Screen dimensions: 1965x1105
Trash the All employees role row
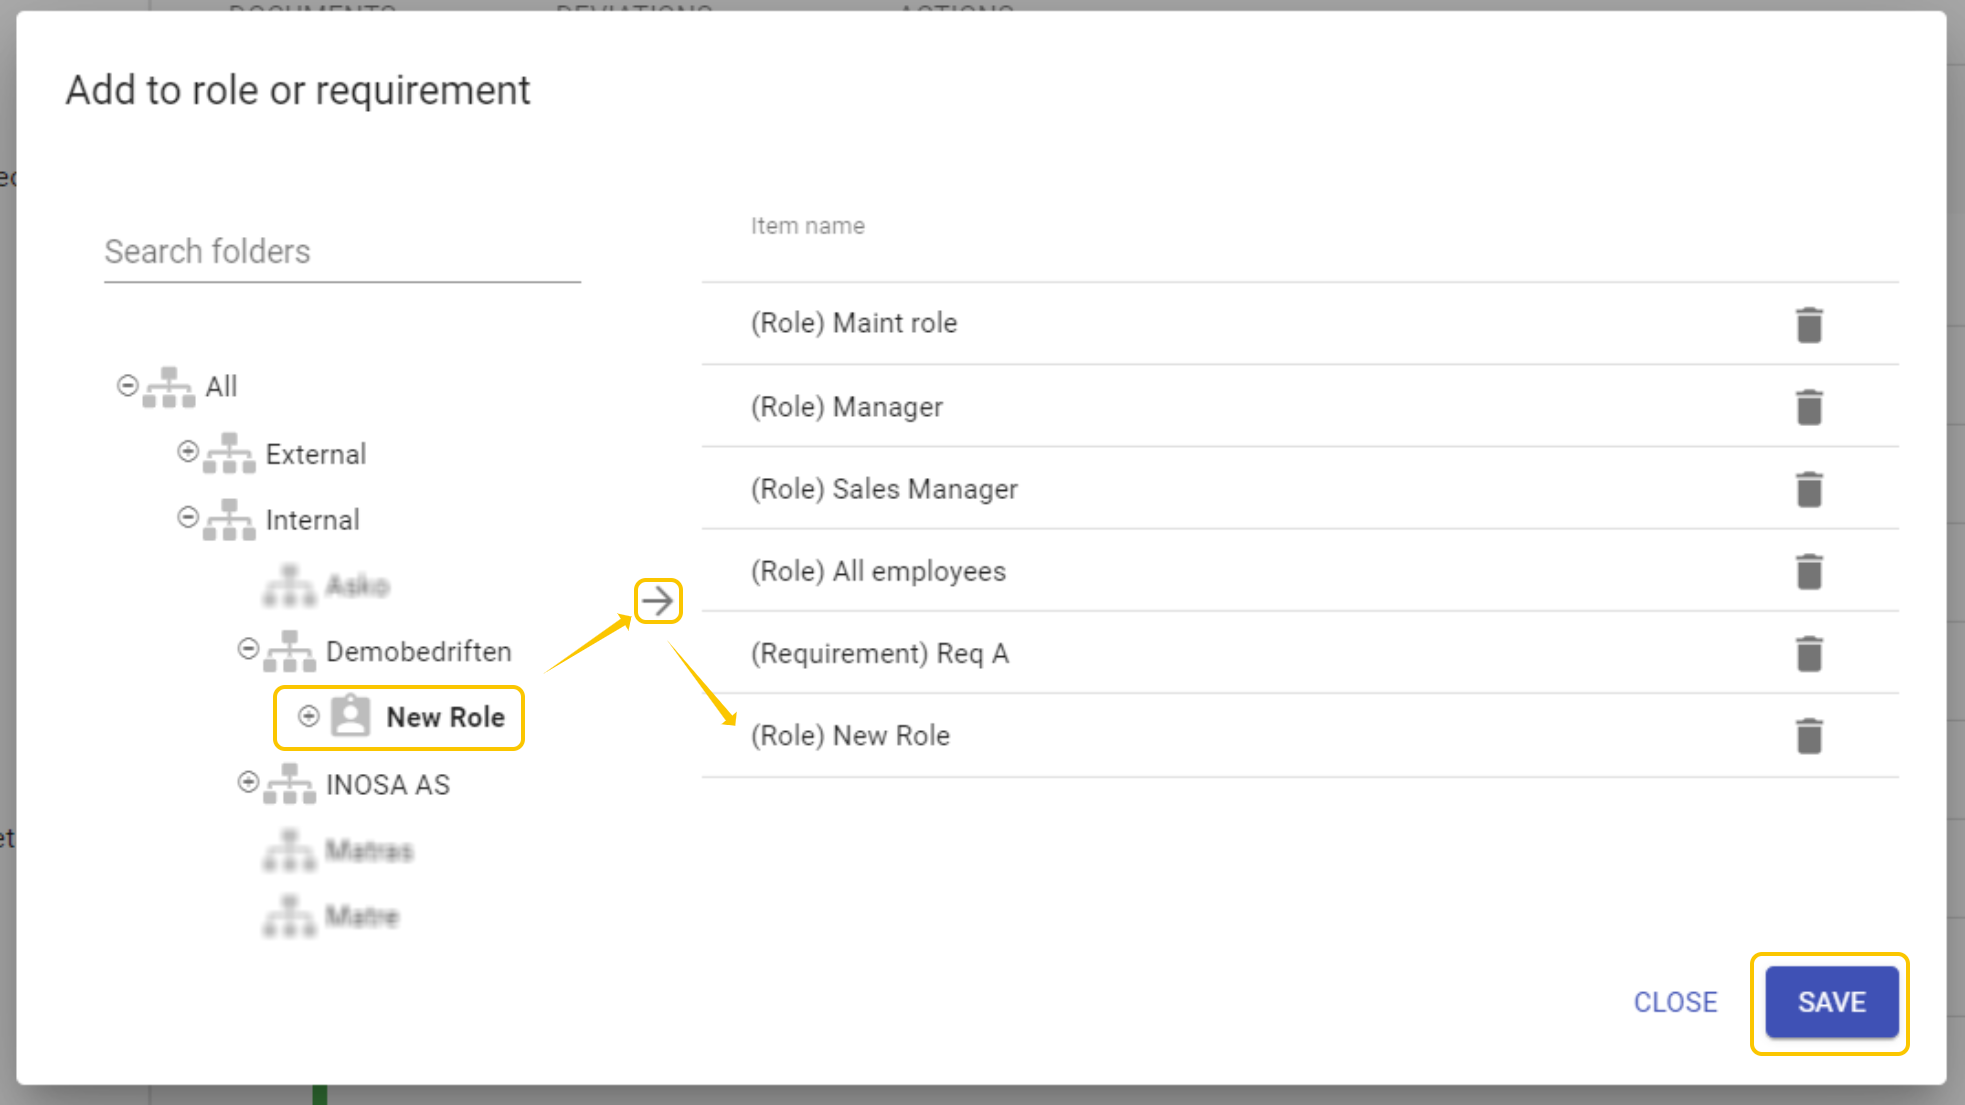click(1809, 571)
